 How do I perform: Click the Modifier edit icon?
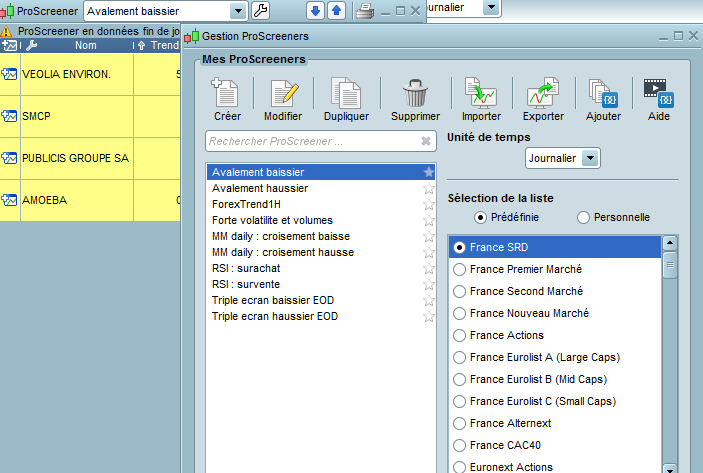tap(284, 93)
